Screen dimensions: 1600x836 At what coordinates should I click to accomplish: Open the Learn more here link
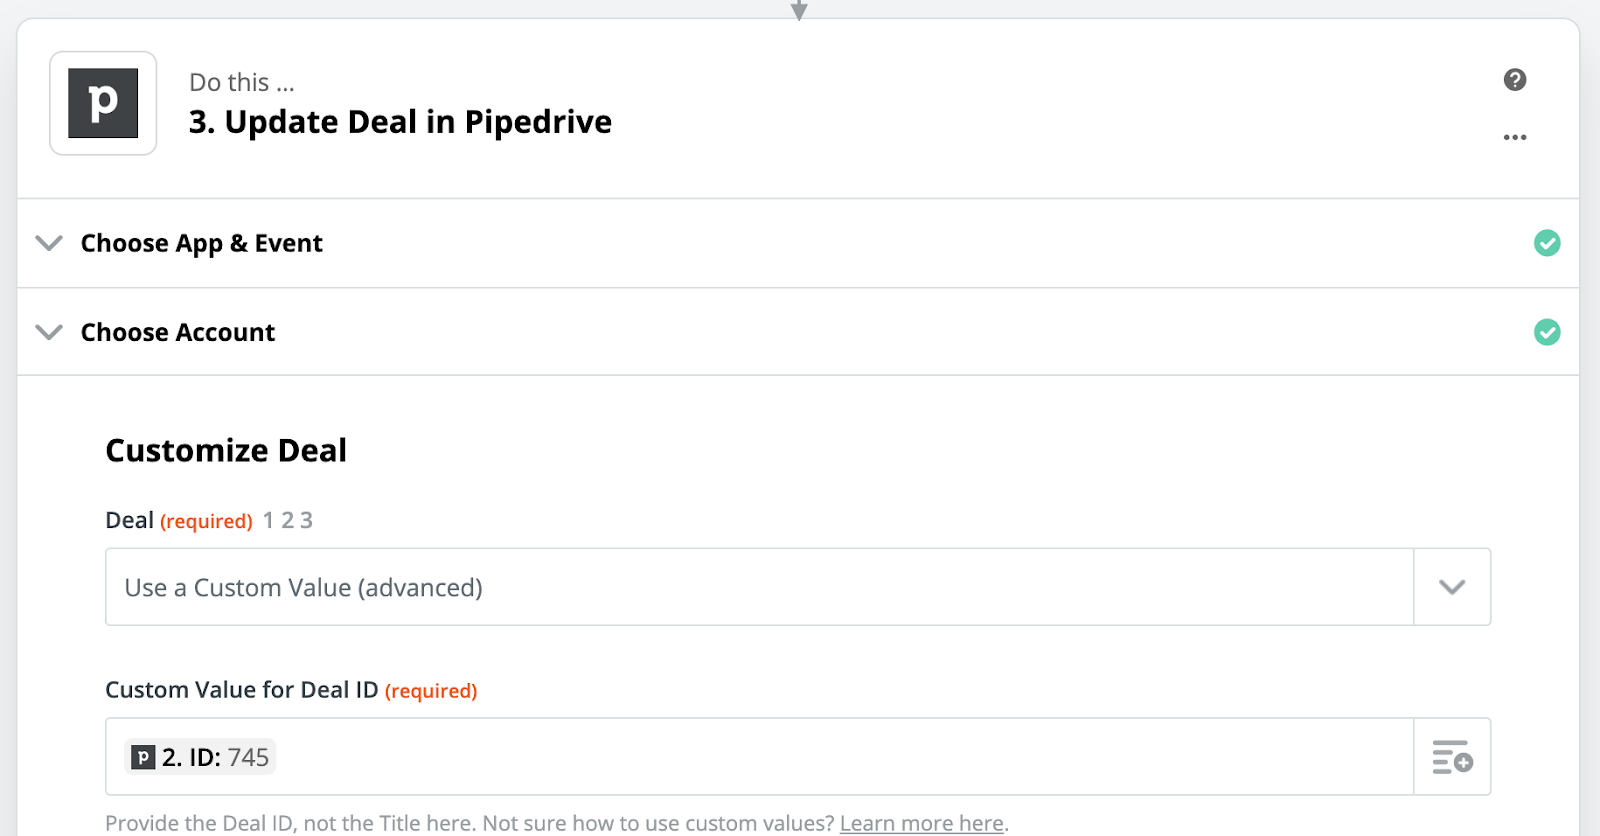922,823
